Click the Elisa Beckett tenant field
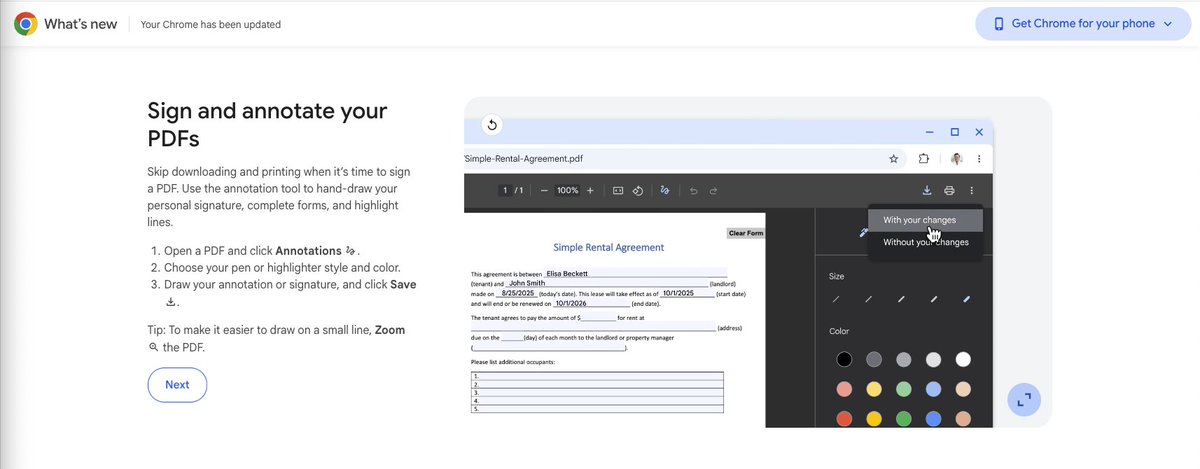 635,272
